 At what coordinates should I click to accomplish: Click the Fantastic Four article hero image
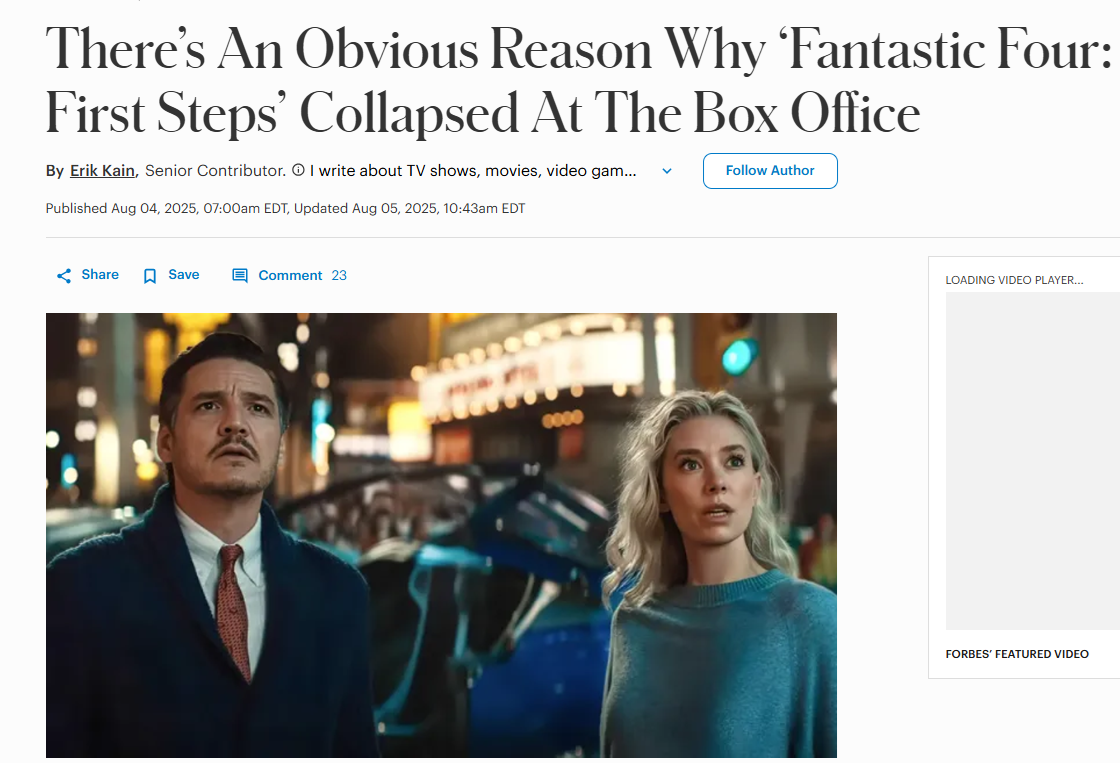tap(441, 535)
